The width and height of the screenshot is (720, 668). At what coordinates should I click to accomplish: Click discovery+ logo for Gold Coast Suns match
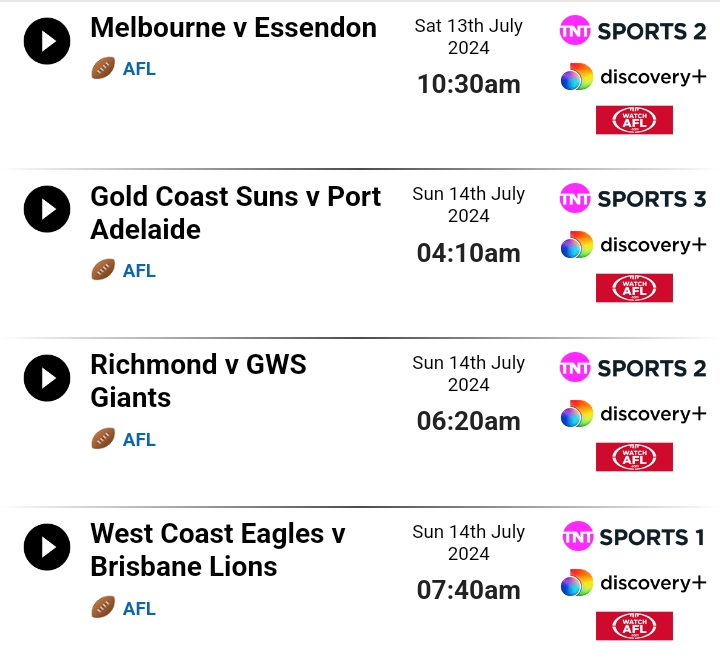[634, 245]
